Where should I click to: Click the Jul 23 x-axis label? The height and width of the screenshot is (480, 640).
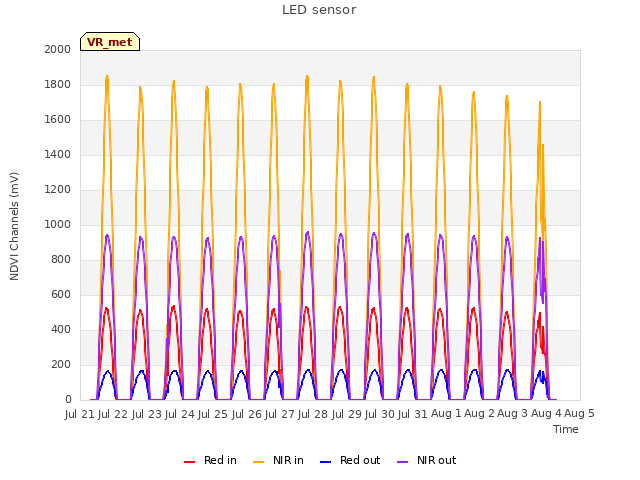(x=147, y=414)
